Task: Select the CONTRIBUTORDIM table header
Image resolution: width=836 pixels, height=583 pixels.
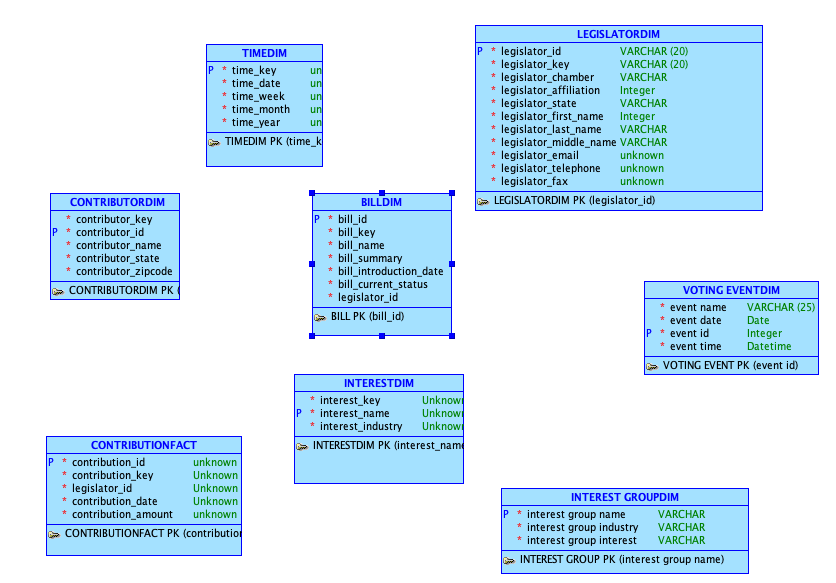Action: pyautogui.click(x=115, y=202)
